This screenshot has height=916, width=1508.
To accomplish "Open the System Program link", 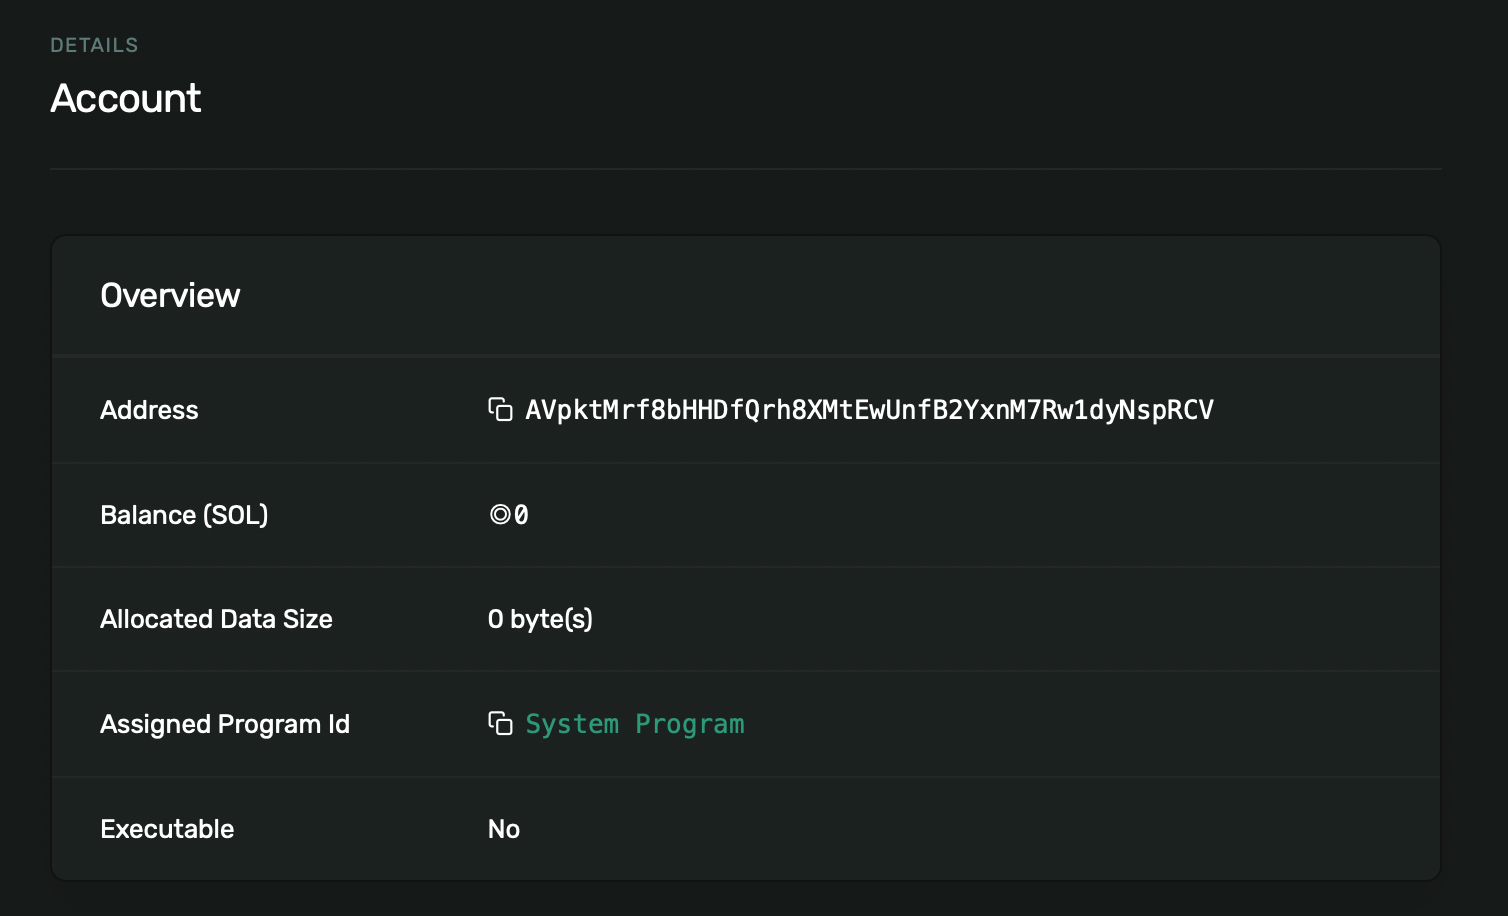I will pos(635,723).
